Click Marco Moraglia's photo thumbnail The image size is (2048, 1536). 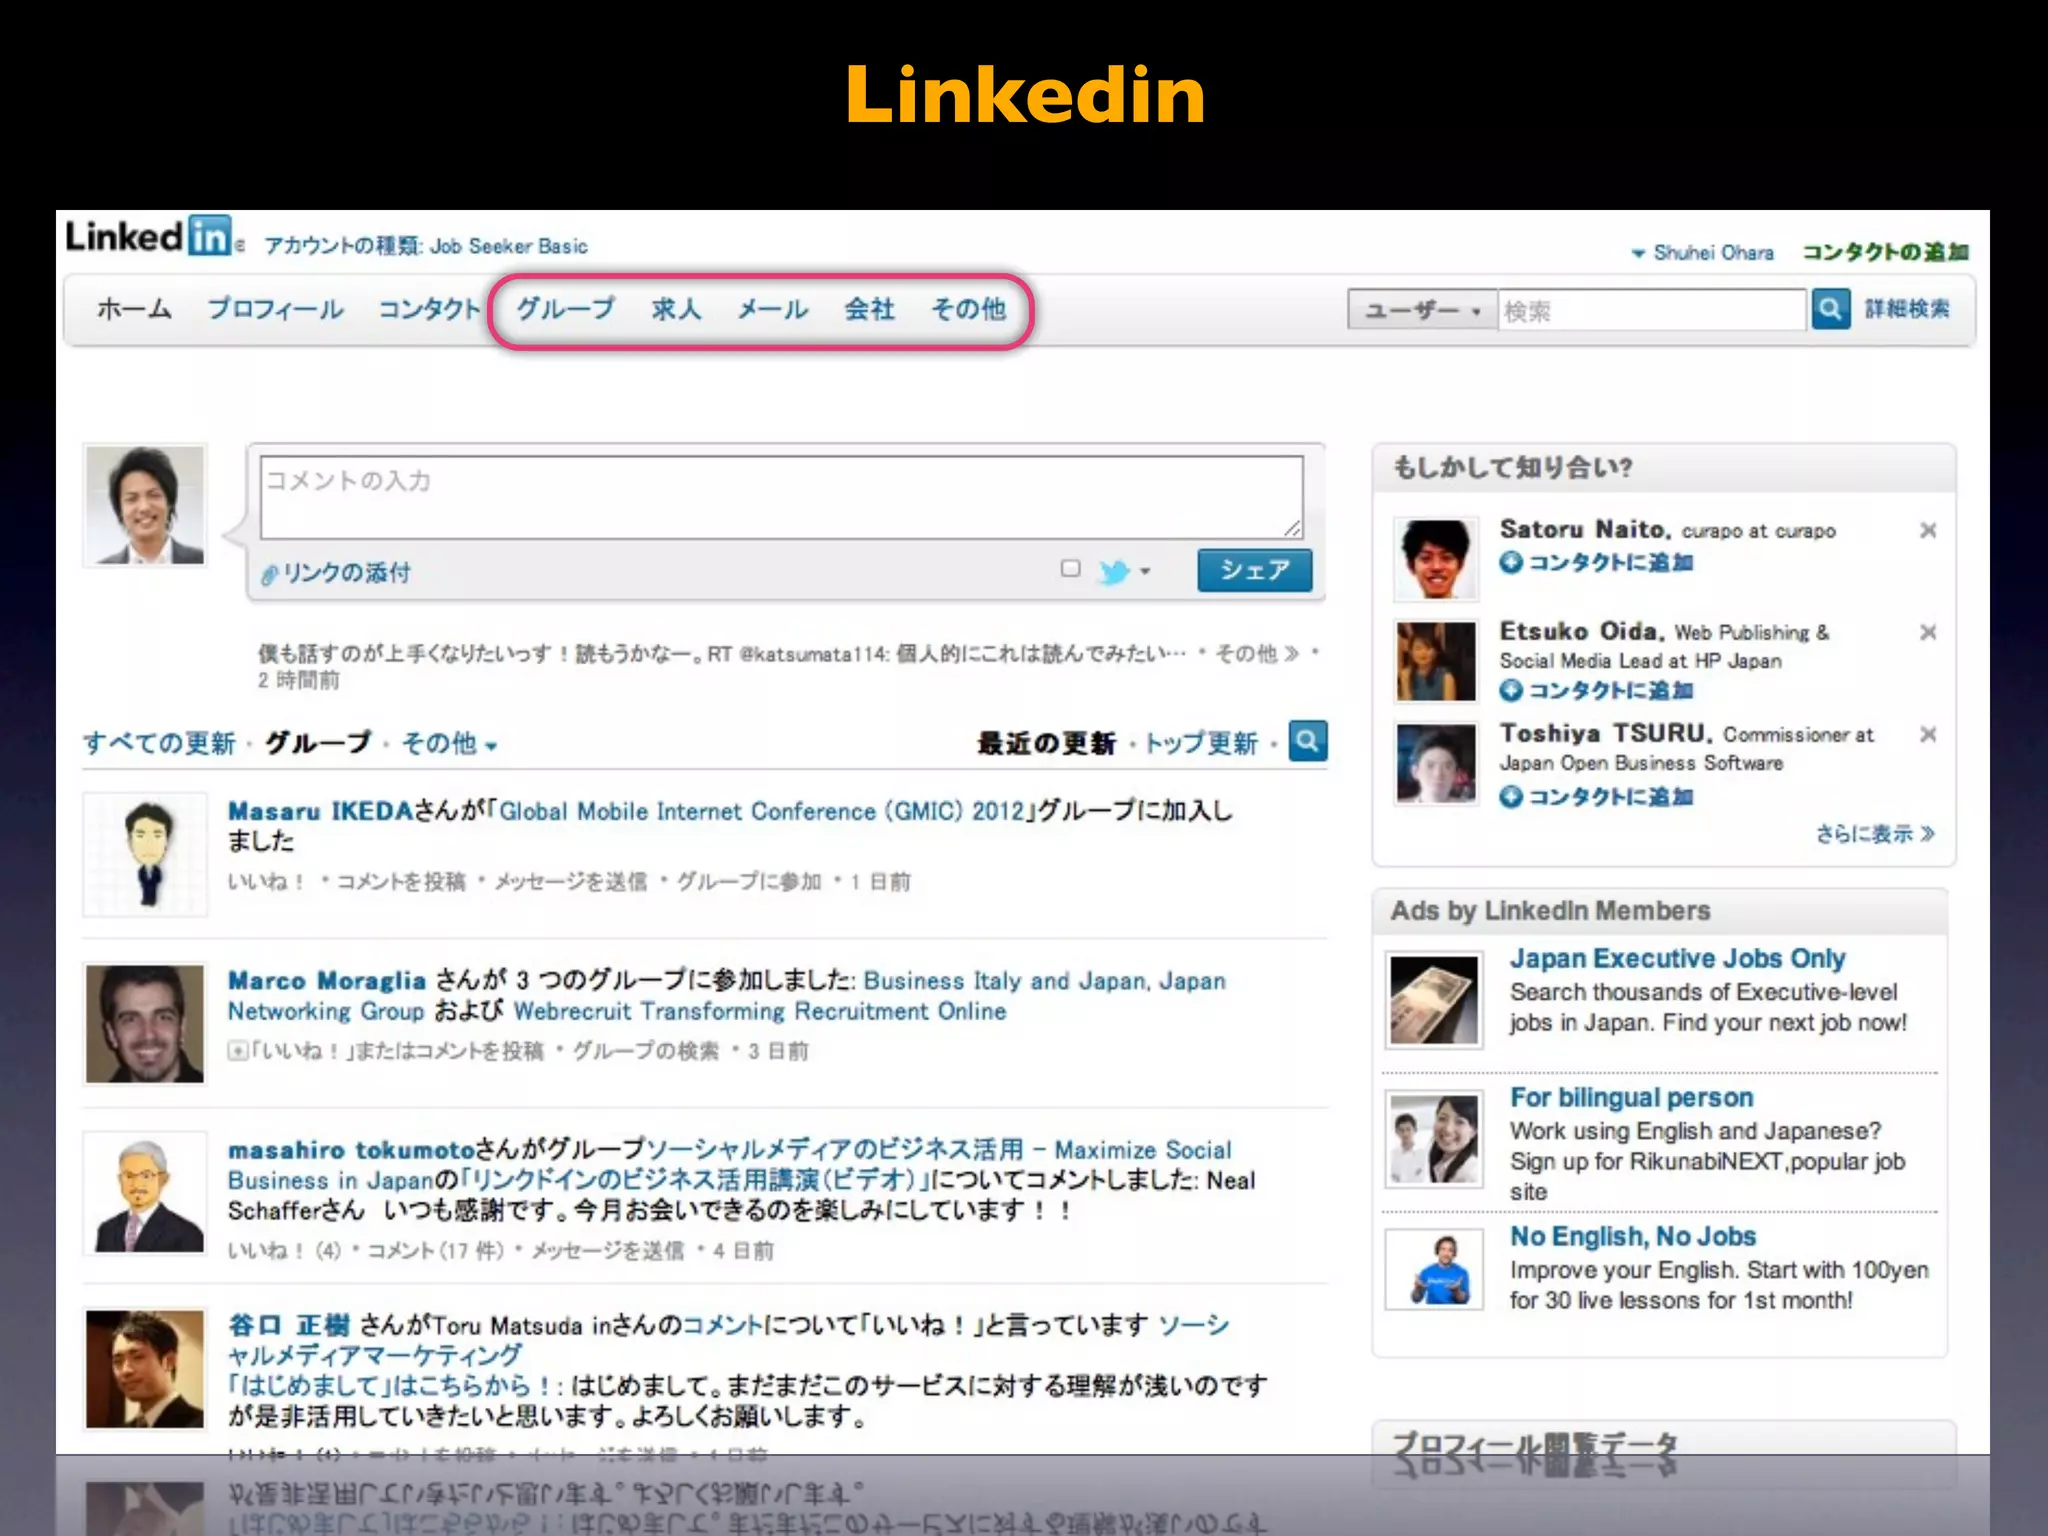click(x=145, y=1023)
